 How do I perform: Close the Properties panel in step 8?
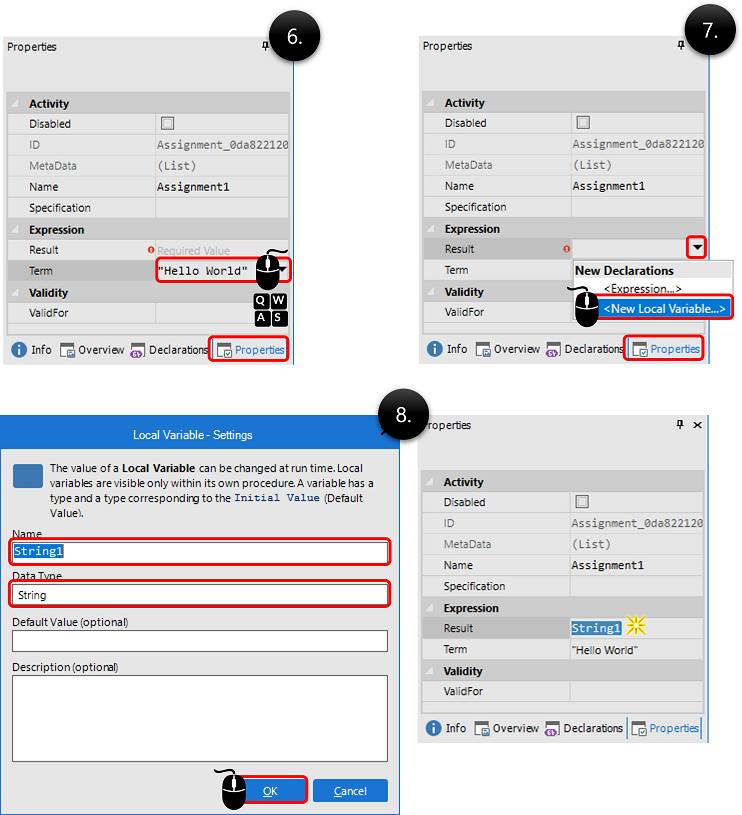(697, 425)
